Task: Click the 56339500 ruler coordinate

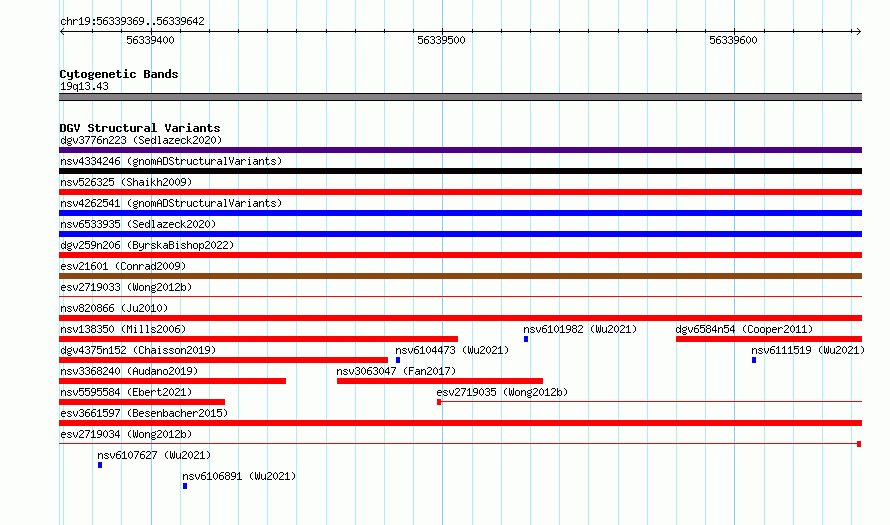Action: (441, 40)
